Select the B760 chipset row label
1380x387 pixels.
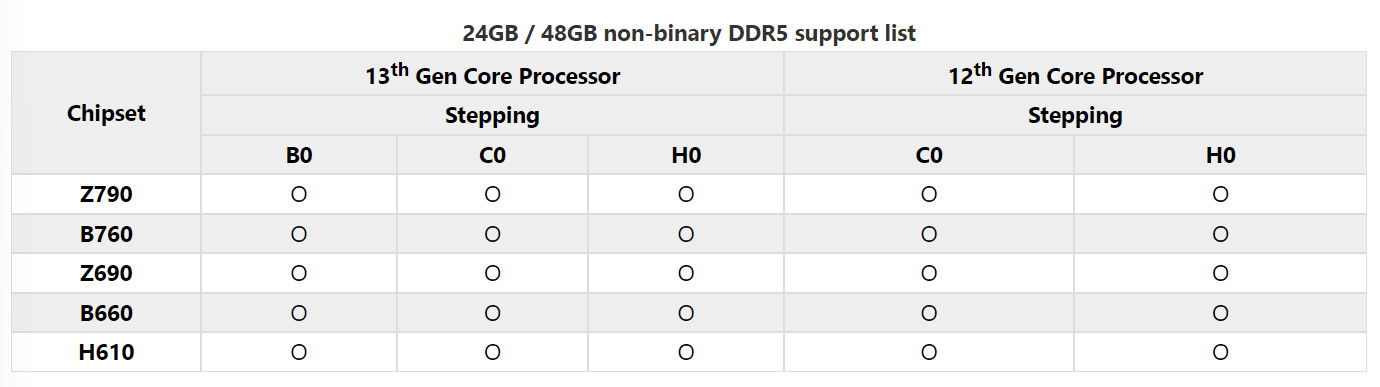click(x=106, y=234)
